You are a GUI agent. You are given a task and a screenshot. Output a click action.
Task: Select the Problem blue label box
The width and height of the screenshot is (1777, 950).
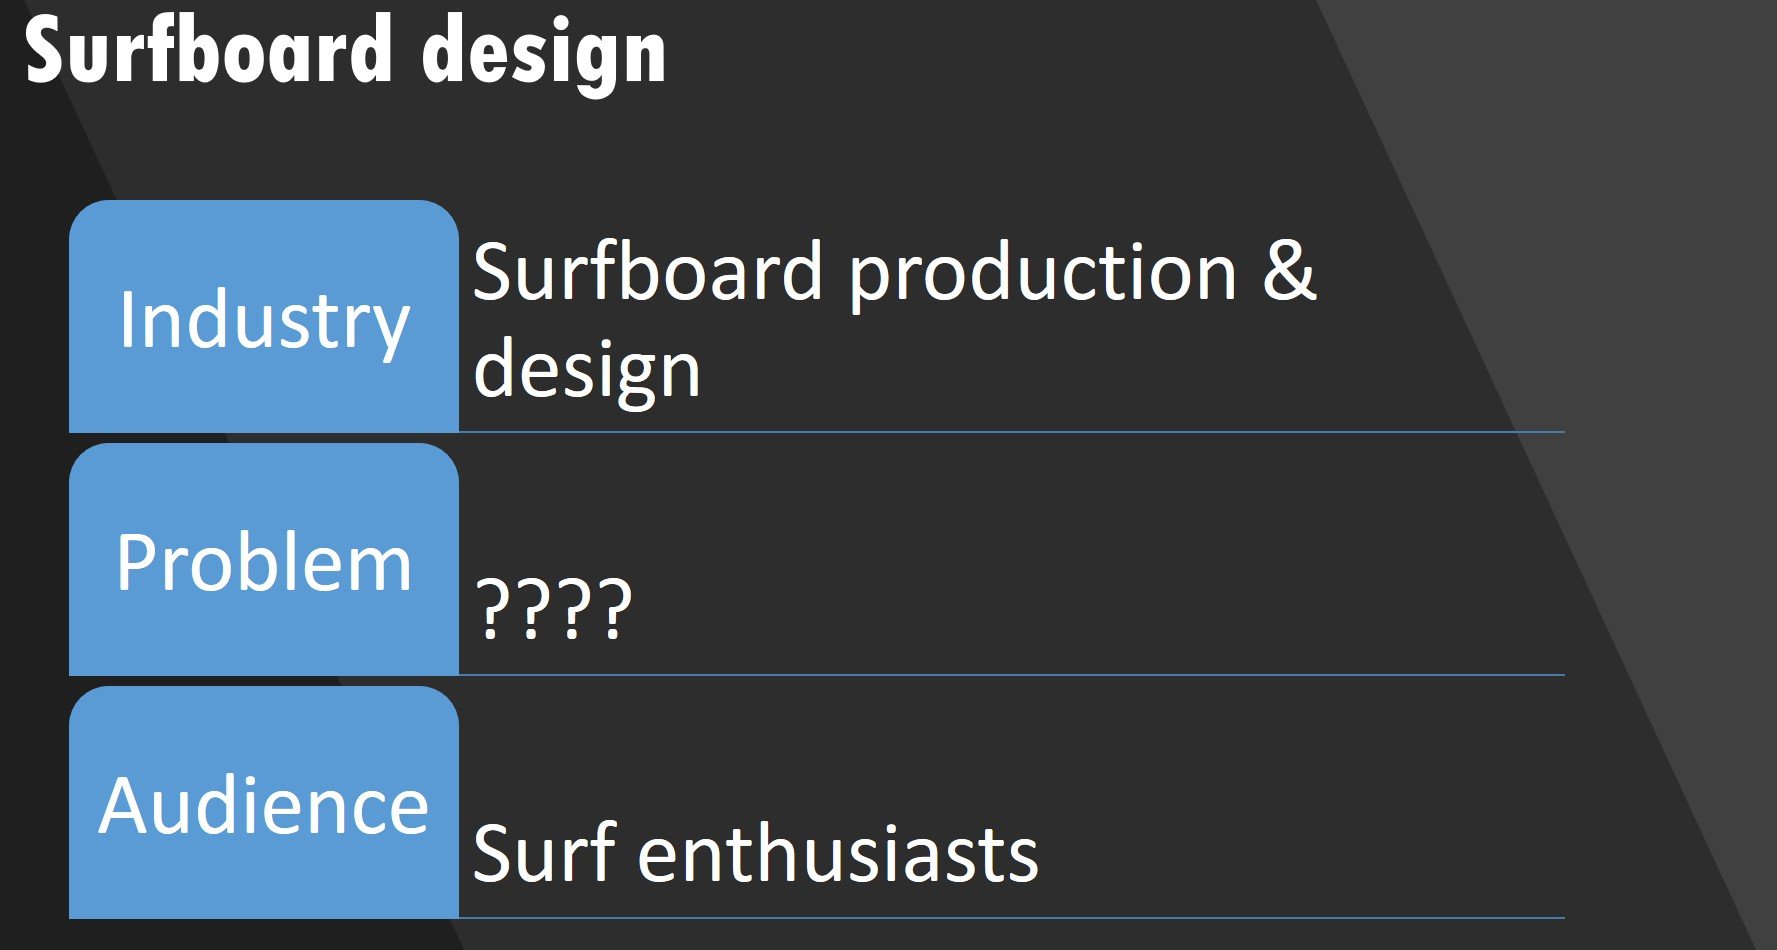point(263,561)
